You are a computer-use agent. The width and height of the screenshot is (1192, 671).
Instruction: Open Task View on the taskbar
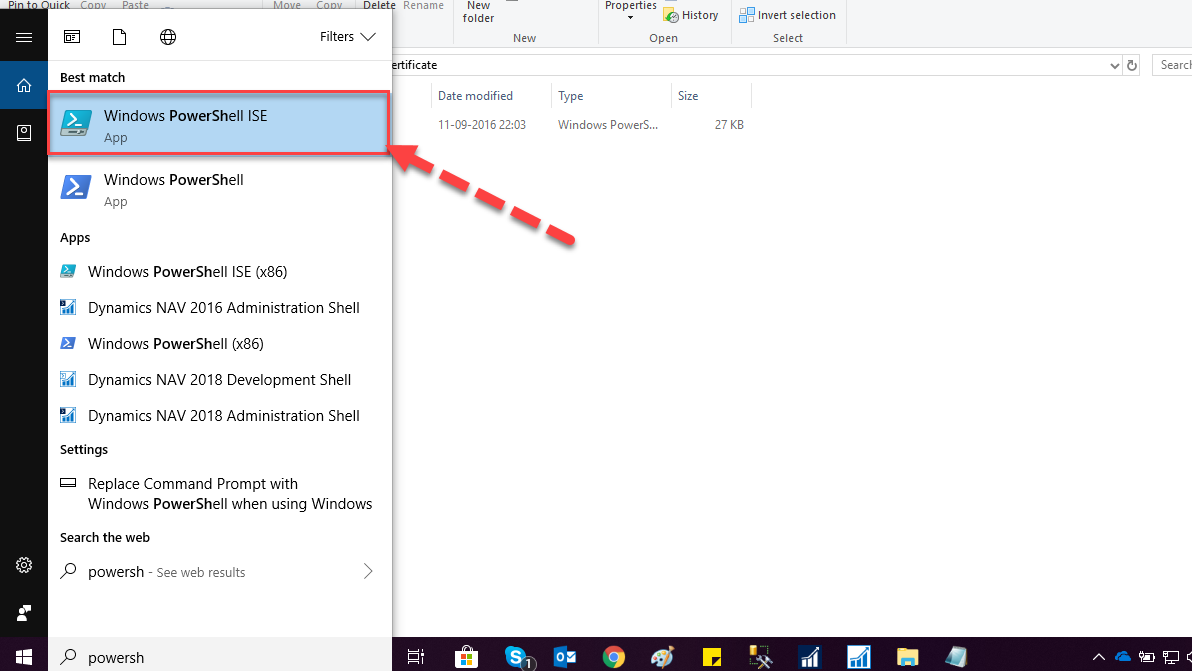click(x=416, y=657)
